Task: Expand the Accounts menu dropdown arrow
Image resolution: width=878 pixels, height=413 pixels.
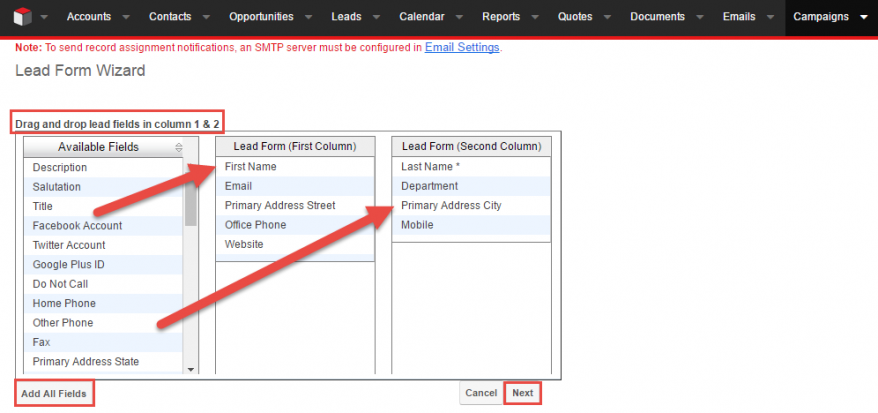Action: coord(124,17)
